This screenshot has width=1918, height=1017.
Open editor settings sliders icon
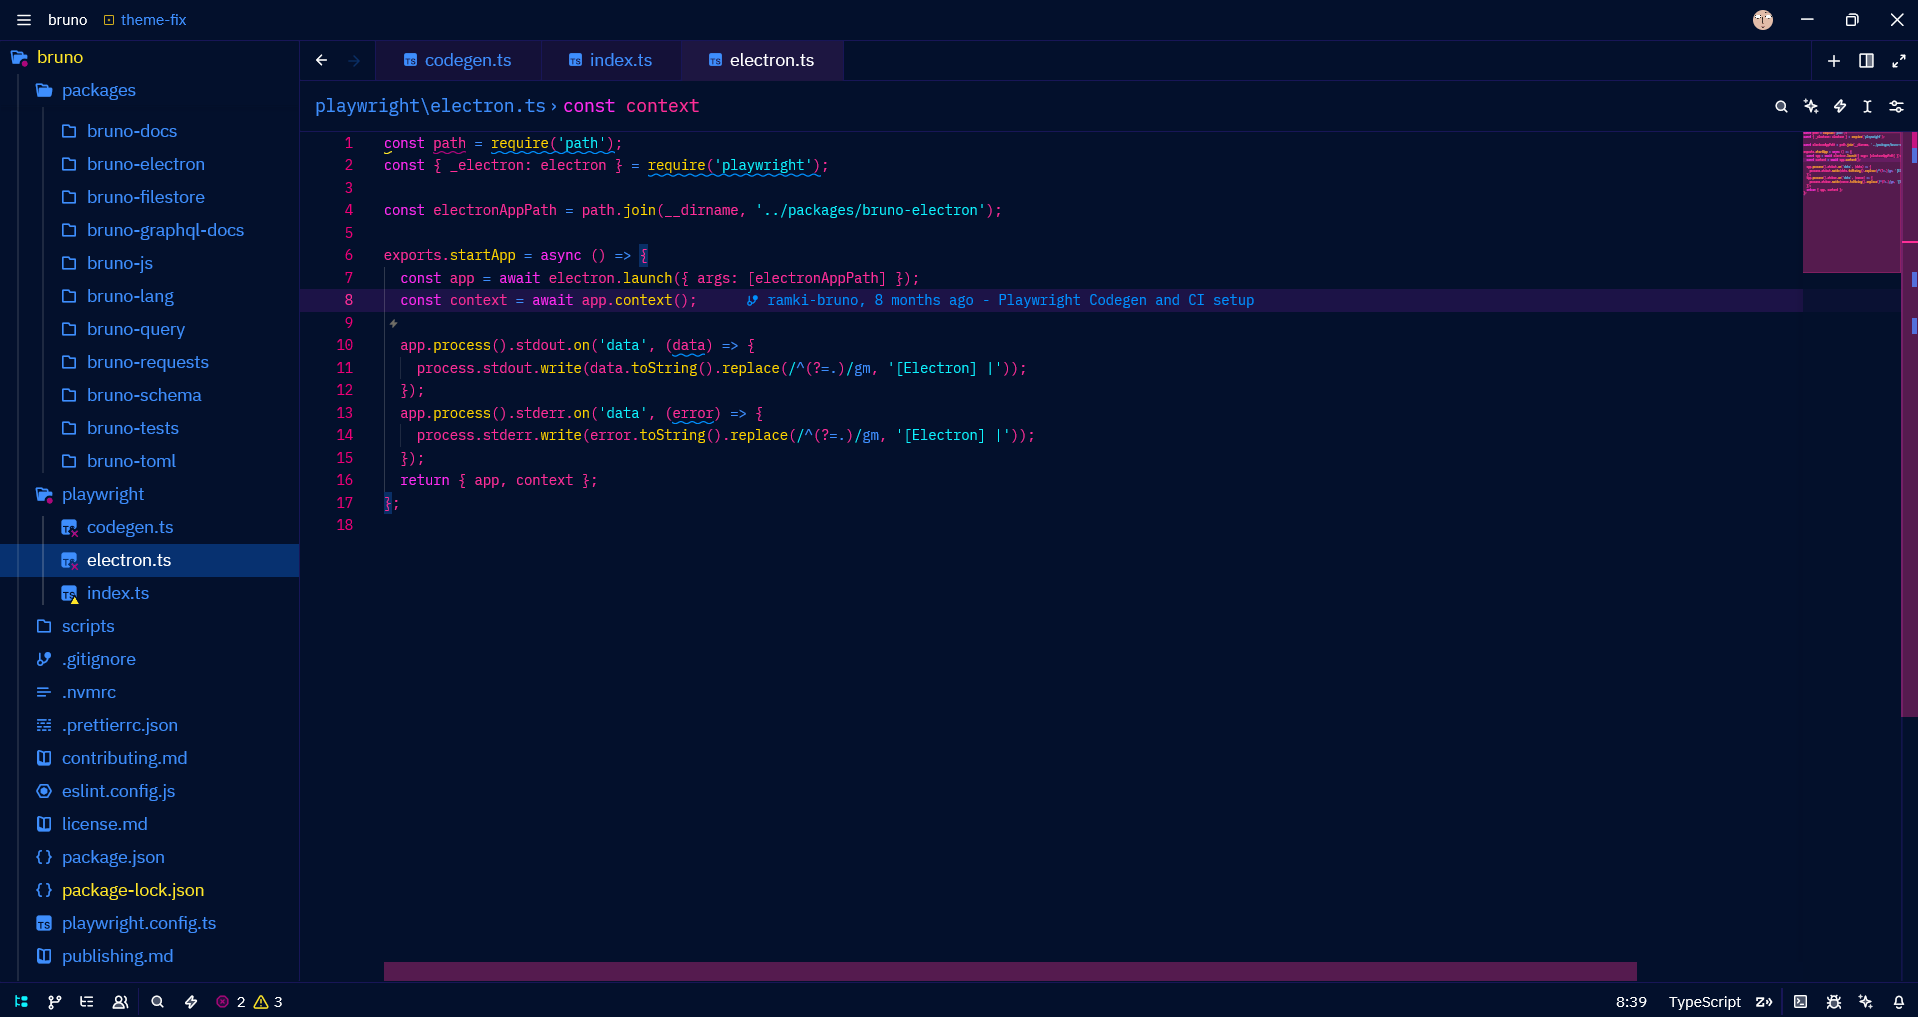(x=1896, y=106)
